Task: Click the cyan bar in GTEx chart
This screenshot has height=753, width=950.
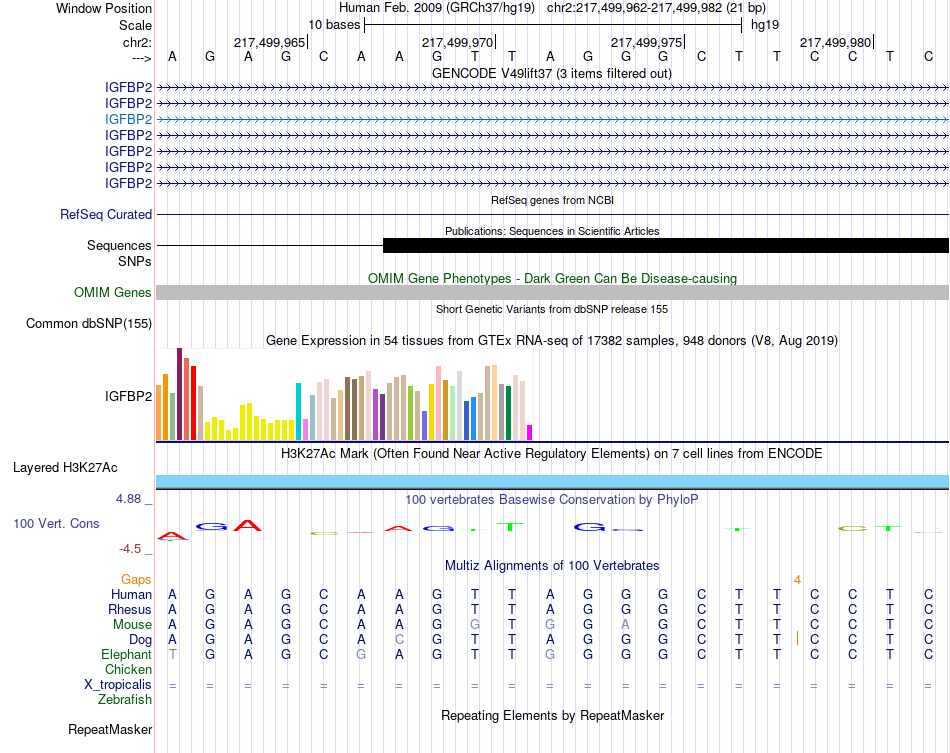Action: [299, 411]
